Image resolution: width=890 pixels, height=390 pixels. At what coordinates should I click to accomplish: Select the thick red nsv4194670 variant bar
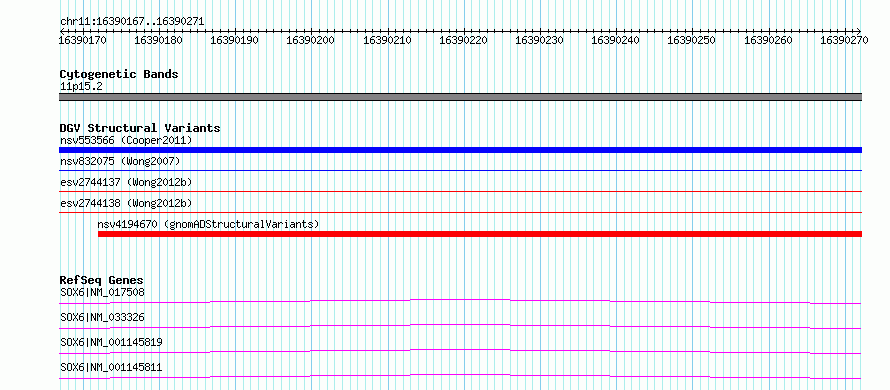pyautogui.click(x=480, y=234)
